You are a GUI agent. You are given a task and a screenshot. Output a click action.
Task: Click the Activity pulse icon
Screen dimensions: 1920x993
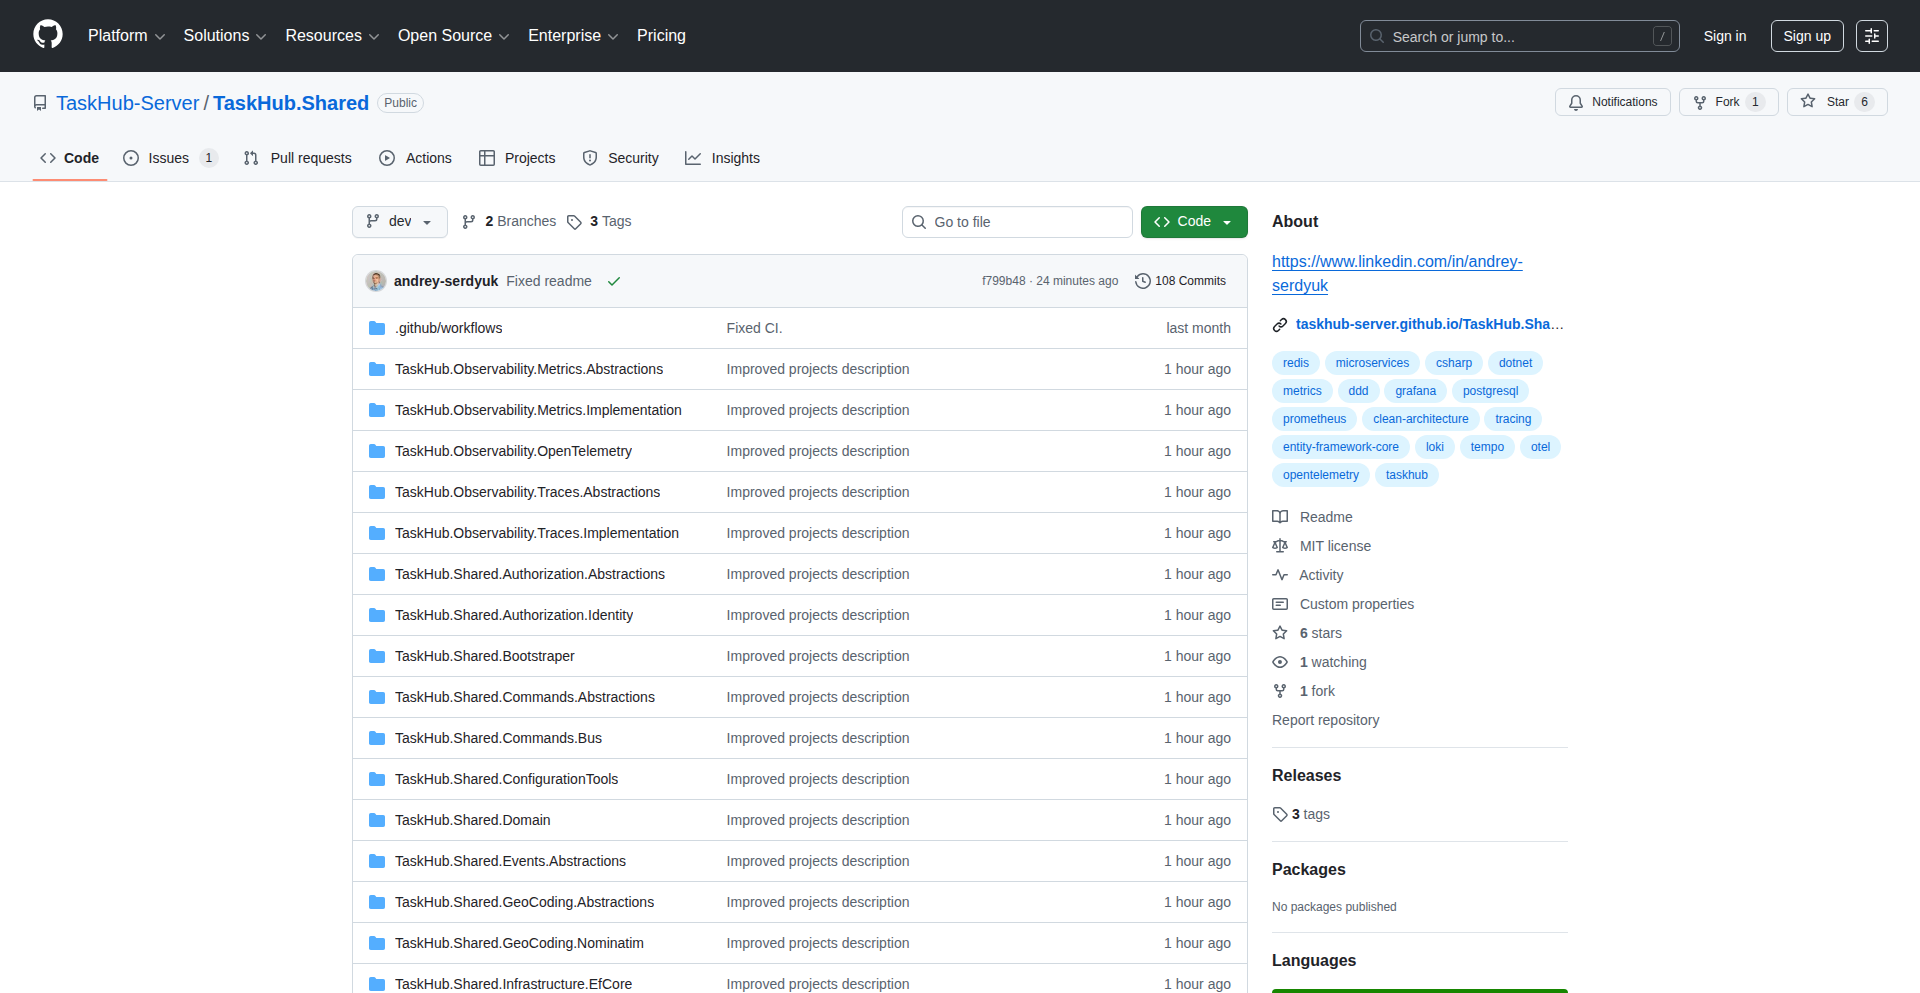tap(1281, 575)
